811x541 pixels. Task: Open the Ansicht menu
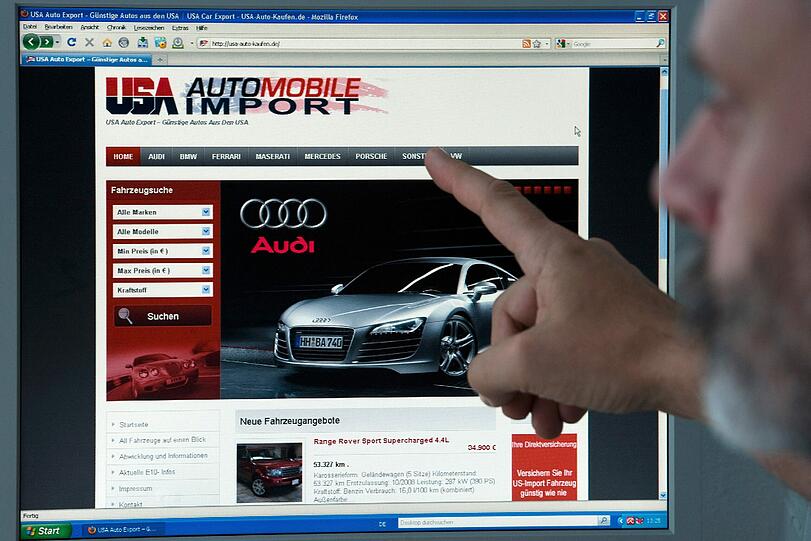point(89,27)
